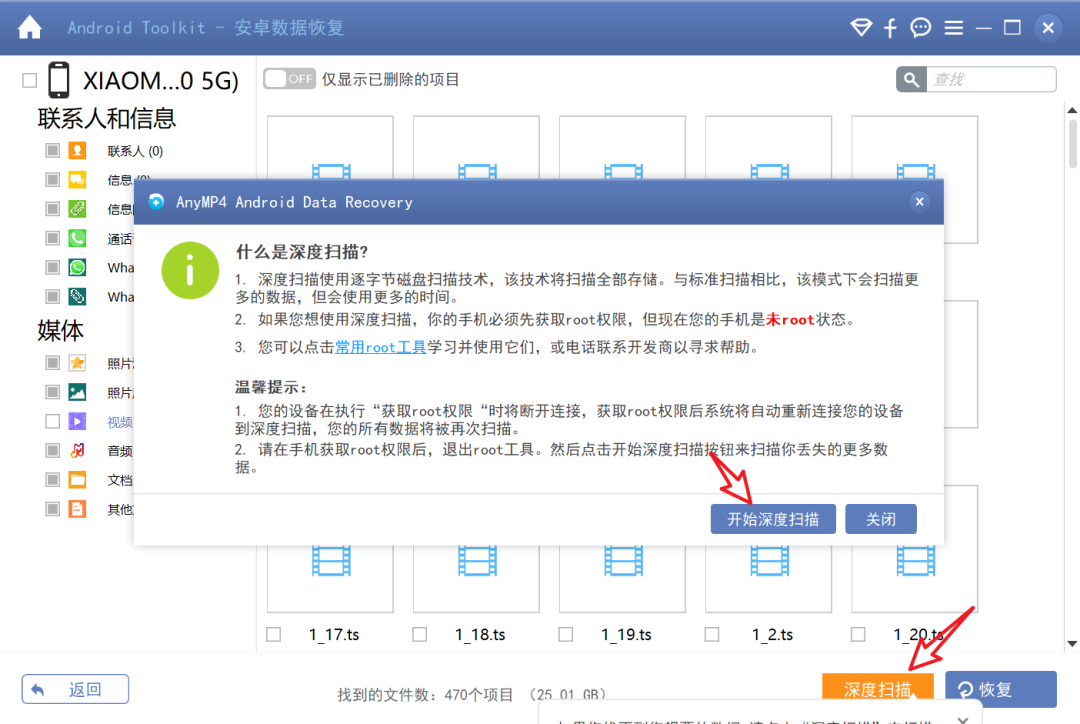The image size is (1080, 724).
Task: Open the diamond purchase icon
Action: 861,28
